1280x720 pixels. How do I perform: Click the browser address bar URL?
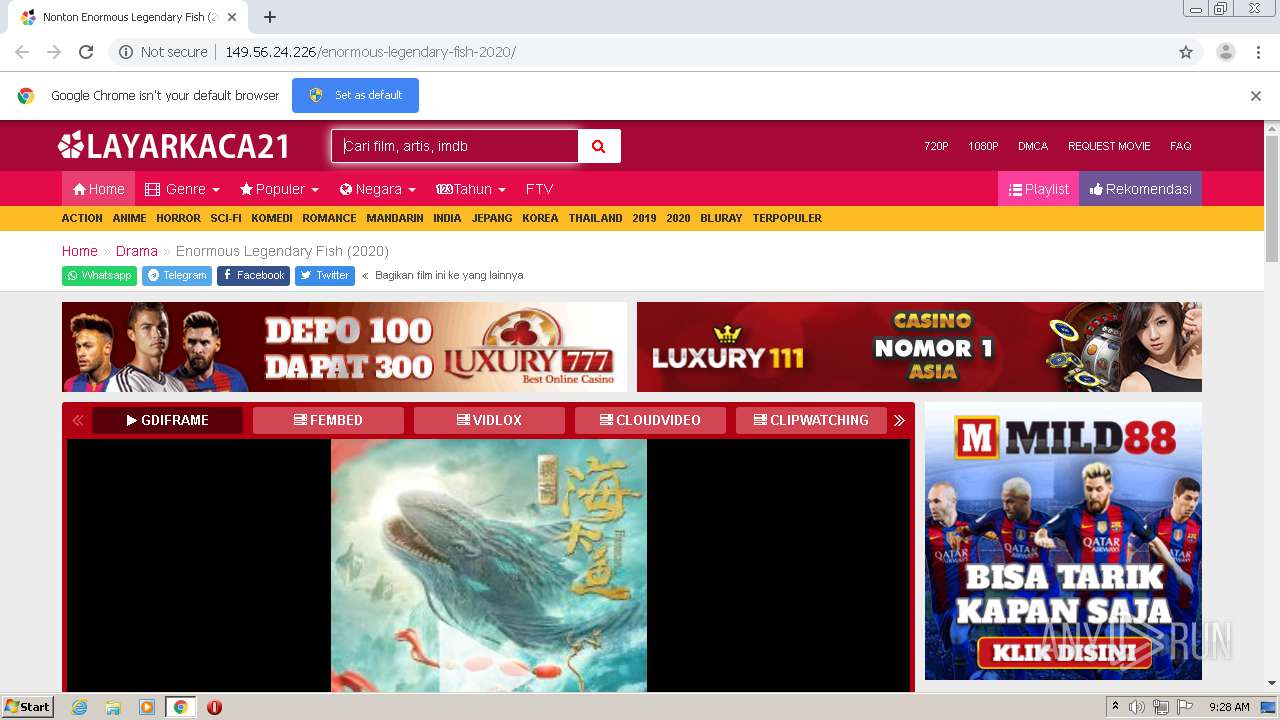click(370, 52)
